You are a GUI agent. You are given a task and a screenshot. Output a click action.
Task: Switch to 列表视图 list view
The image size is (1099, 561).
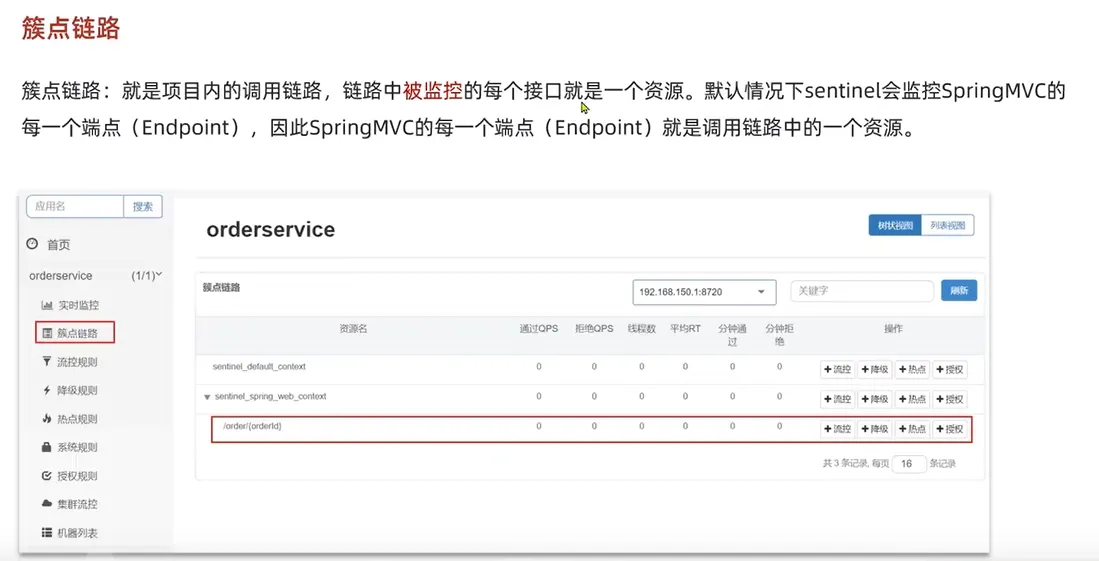click(x=947, y=226)
